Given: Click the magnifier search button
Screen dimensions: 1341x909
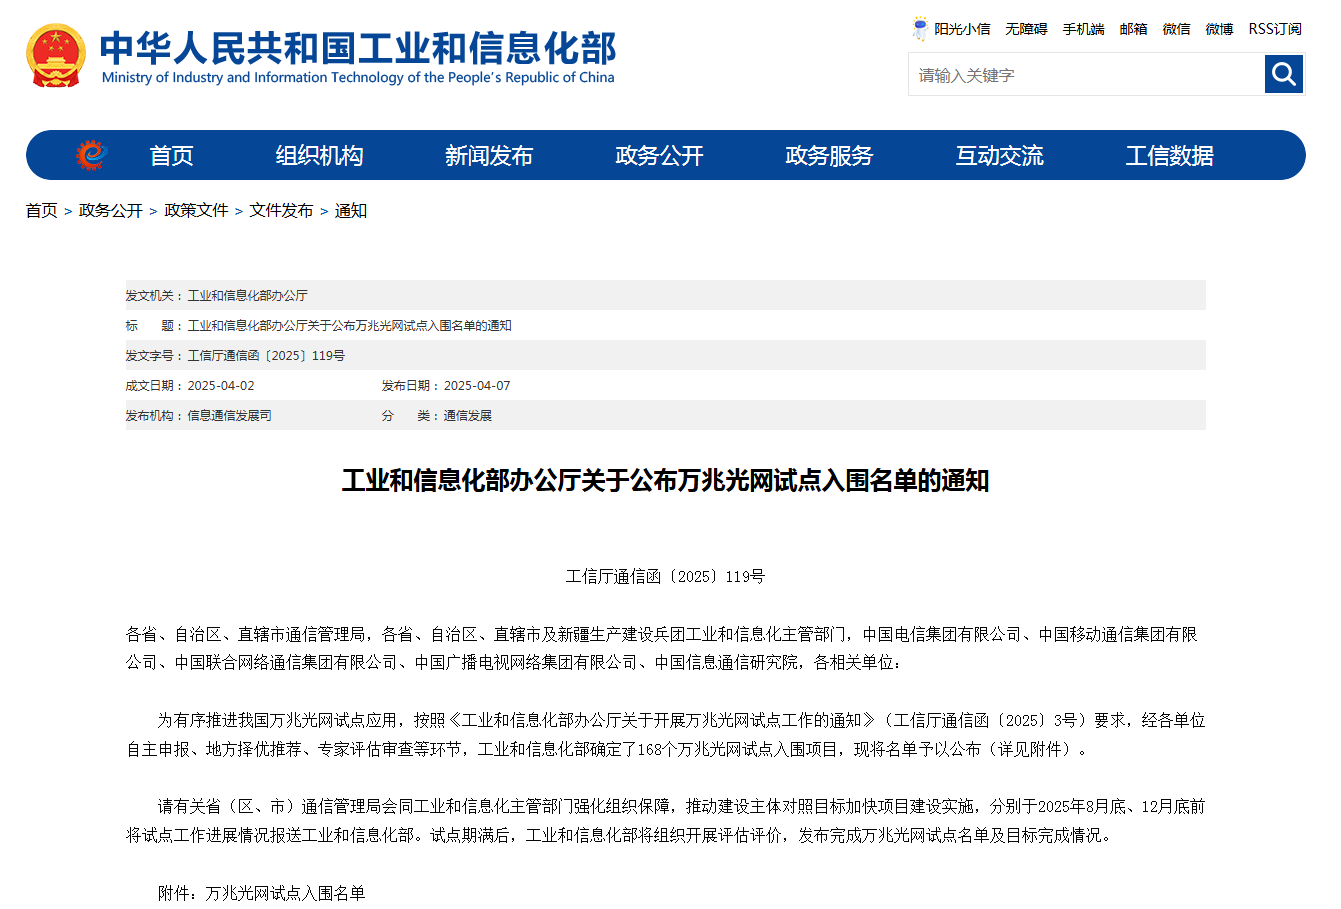Looking at the screenshot, I should (x=1283, y=74).
